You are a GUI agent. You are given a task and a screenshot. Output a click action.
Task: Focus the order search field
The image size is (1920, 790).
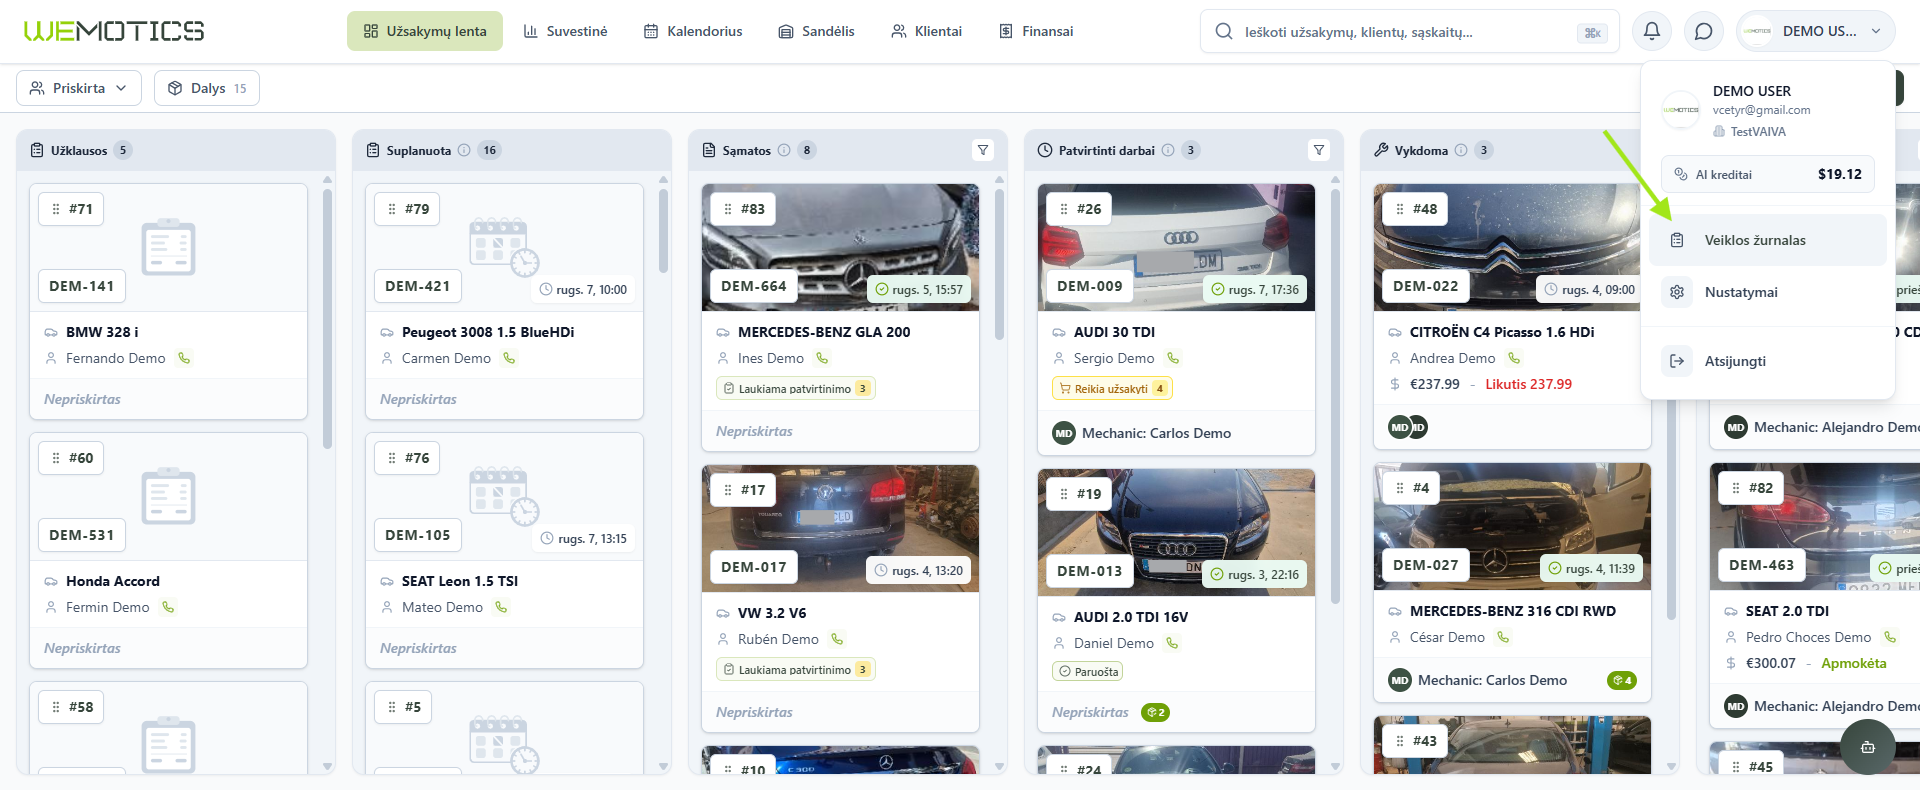pyautogui.click(x=1410, y=32)
